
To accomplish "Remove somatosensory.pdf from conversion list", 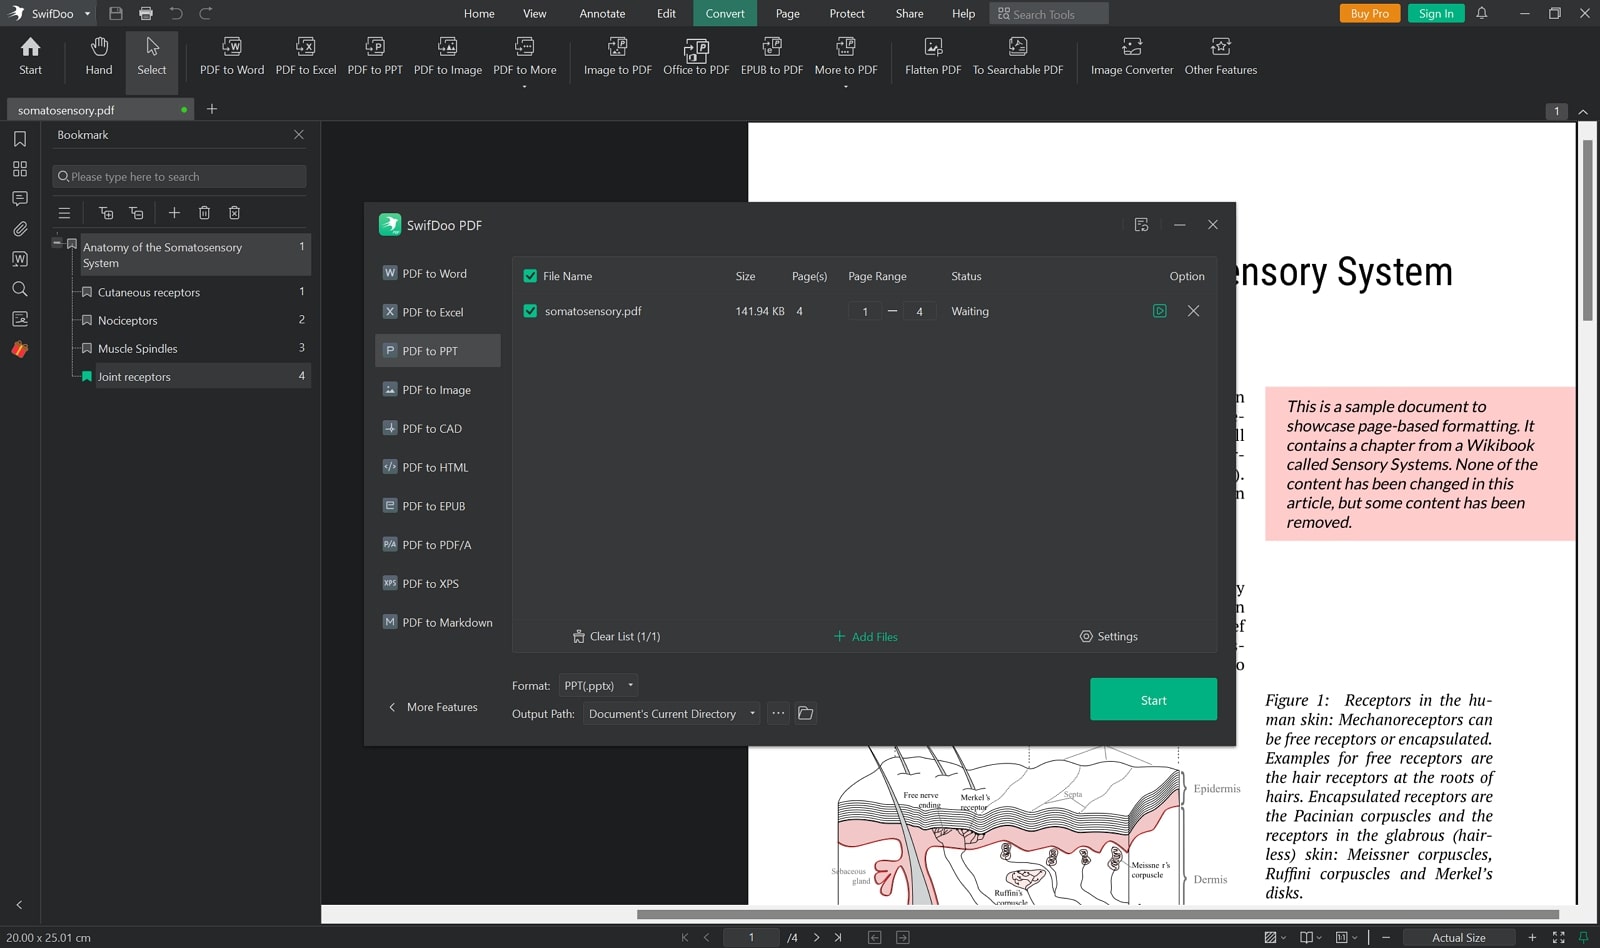I will click(x=1193, y=311).
